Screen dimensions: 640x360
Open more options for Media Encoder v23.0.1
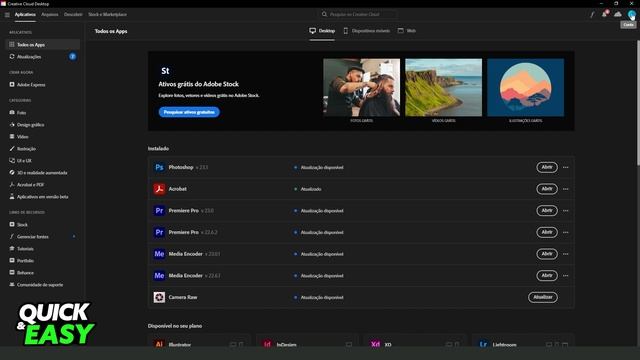click(x=566, y=254)
